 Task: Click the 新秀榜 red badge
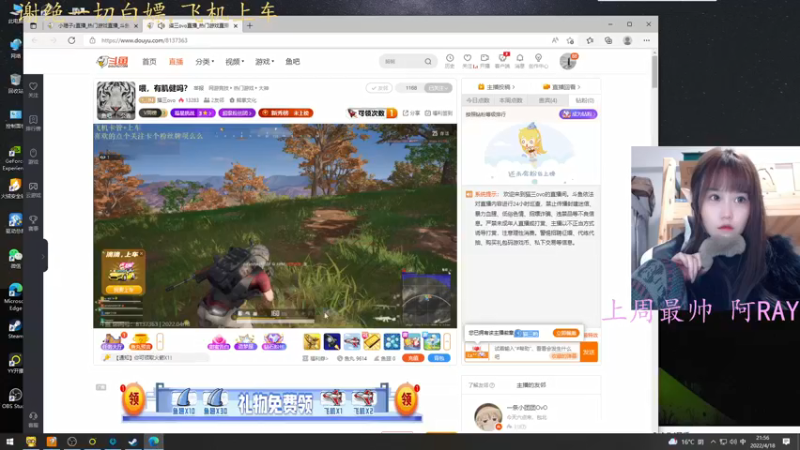tap(286, 113)
